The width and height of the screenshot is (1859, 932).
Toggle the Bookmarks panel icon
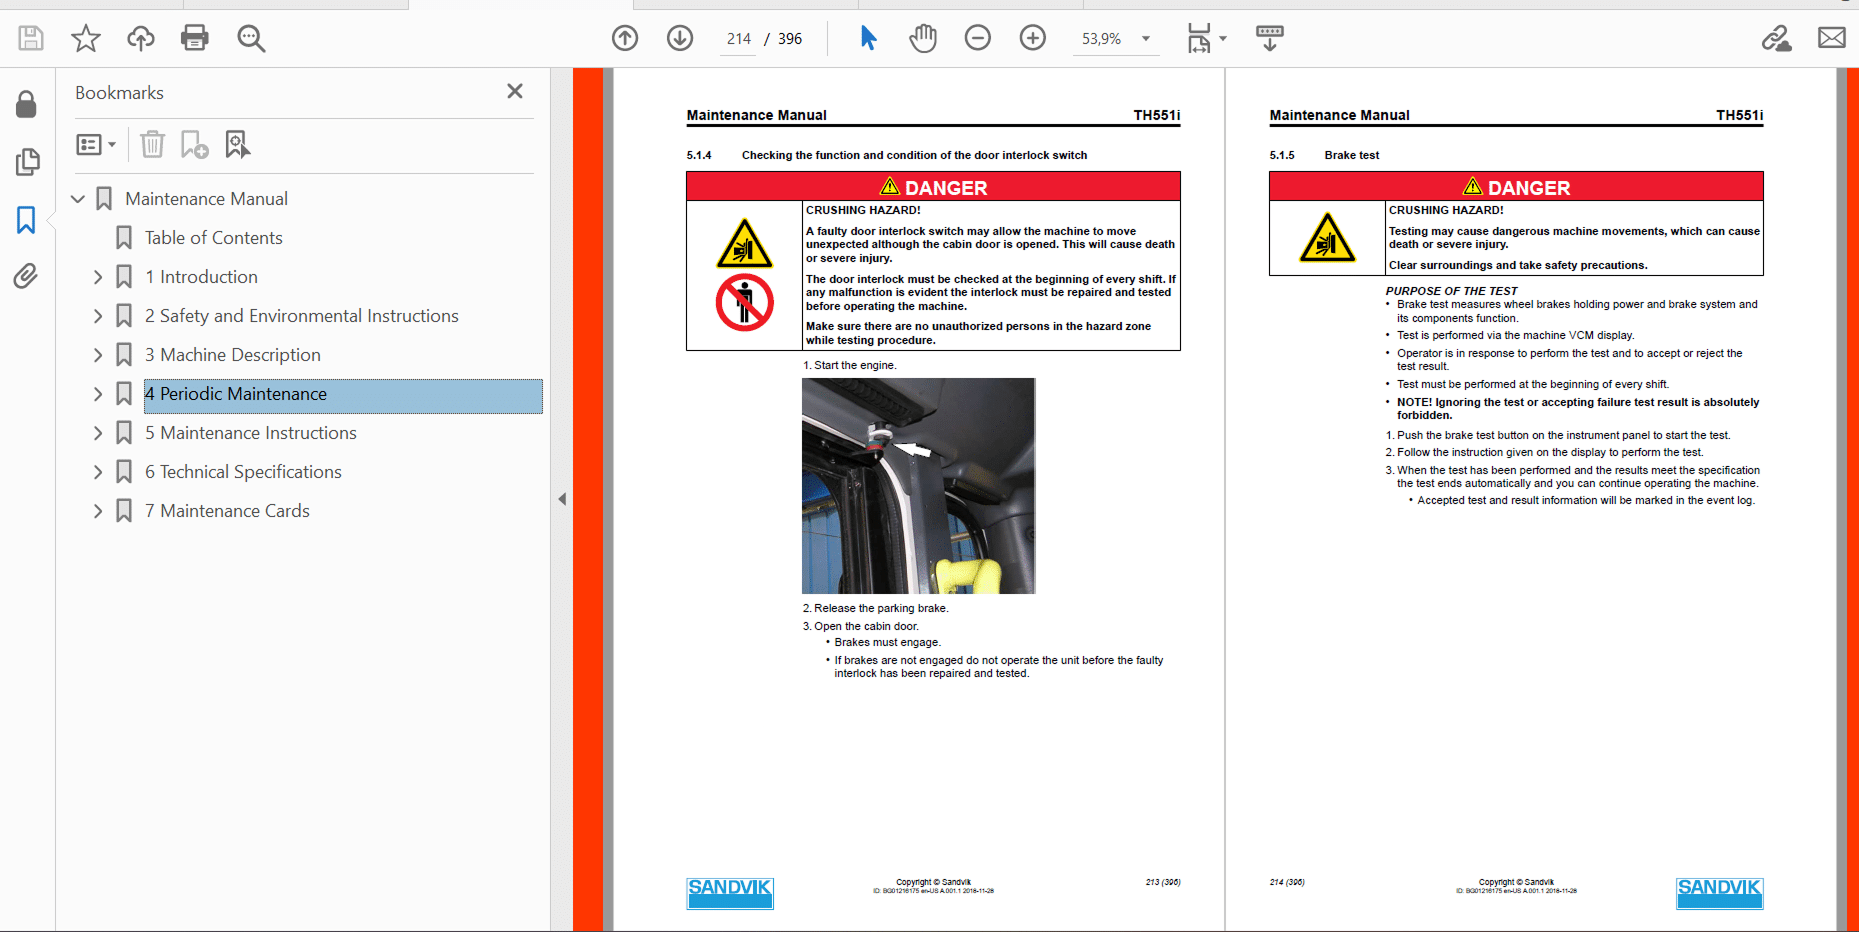(26, 220)
